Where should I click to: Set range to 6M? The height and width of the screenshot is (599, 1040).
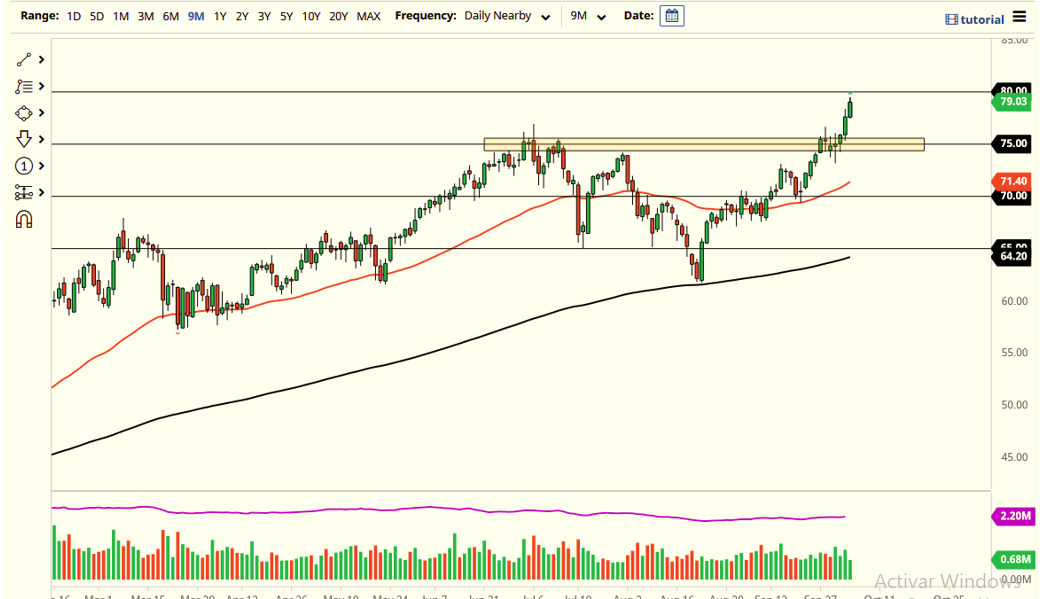point(171,16)
